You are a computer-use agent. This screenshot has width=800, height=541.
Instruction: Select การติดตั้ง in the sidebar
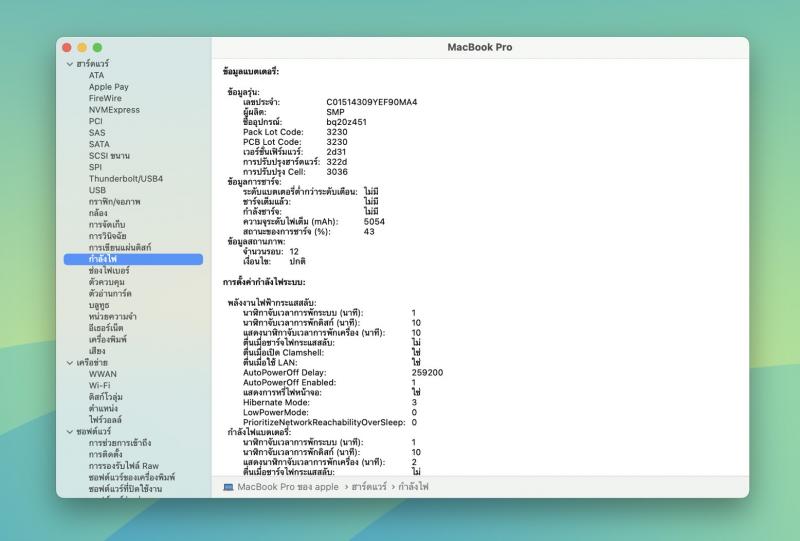point(106,454)
